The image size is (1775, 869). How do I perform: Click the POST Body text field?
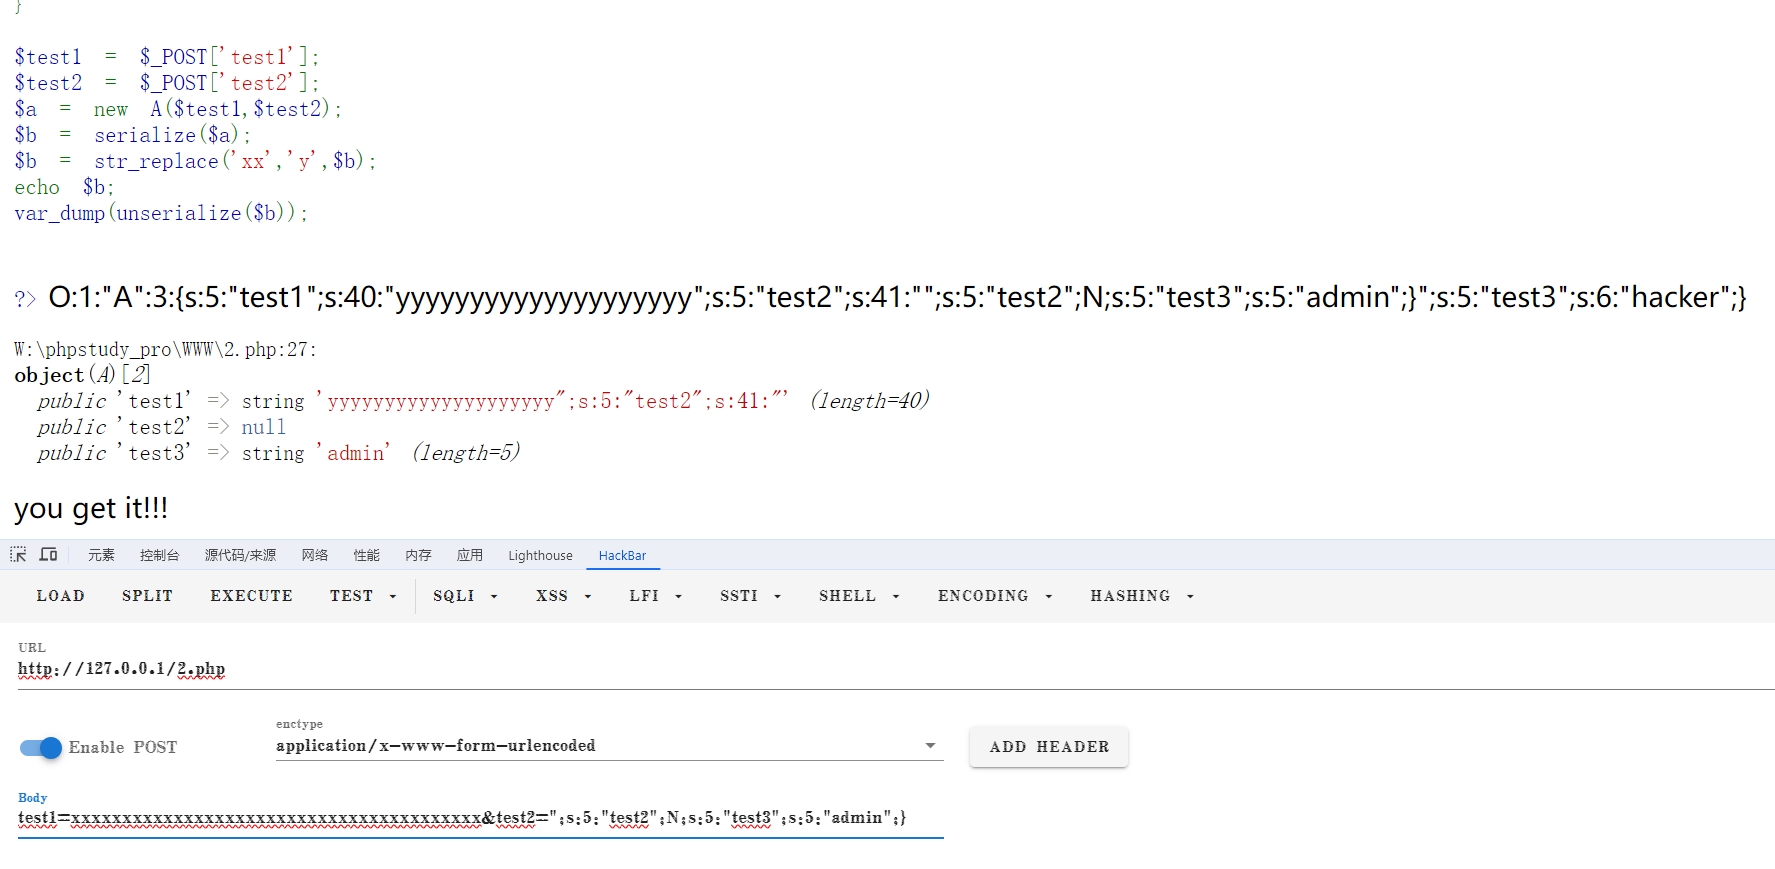click(x=480, y=818)
